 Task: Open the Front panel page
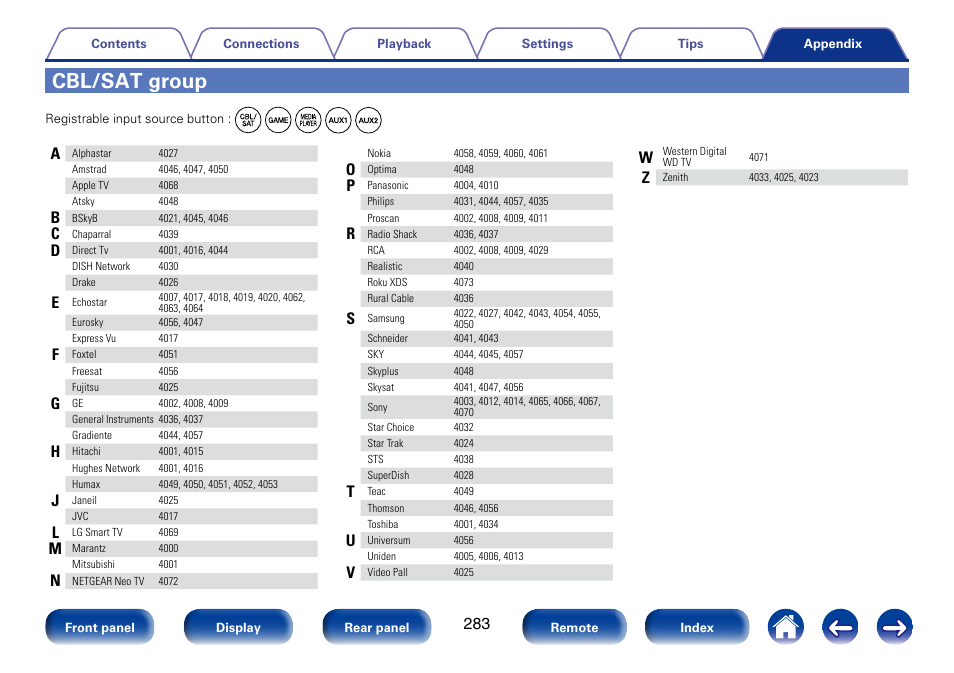pos(100,627)
